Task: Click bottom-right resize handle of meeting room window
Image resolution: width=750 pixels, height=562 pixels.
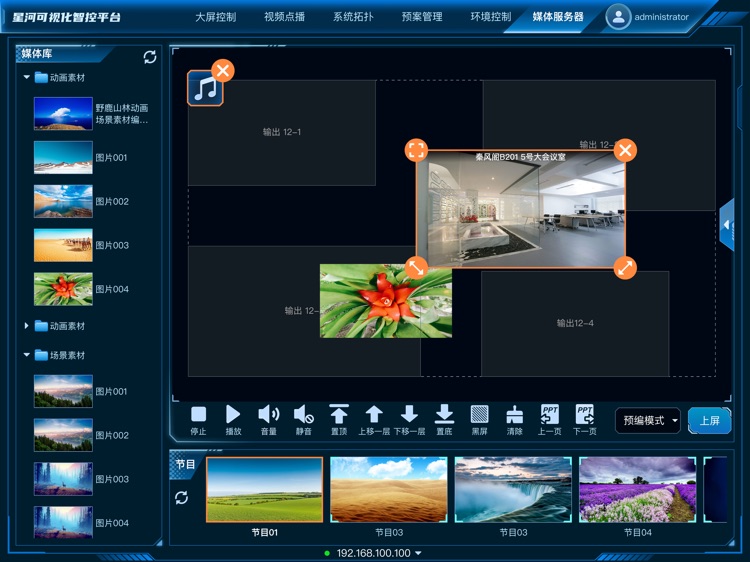Action: [x=625, y=268]
